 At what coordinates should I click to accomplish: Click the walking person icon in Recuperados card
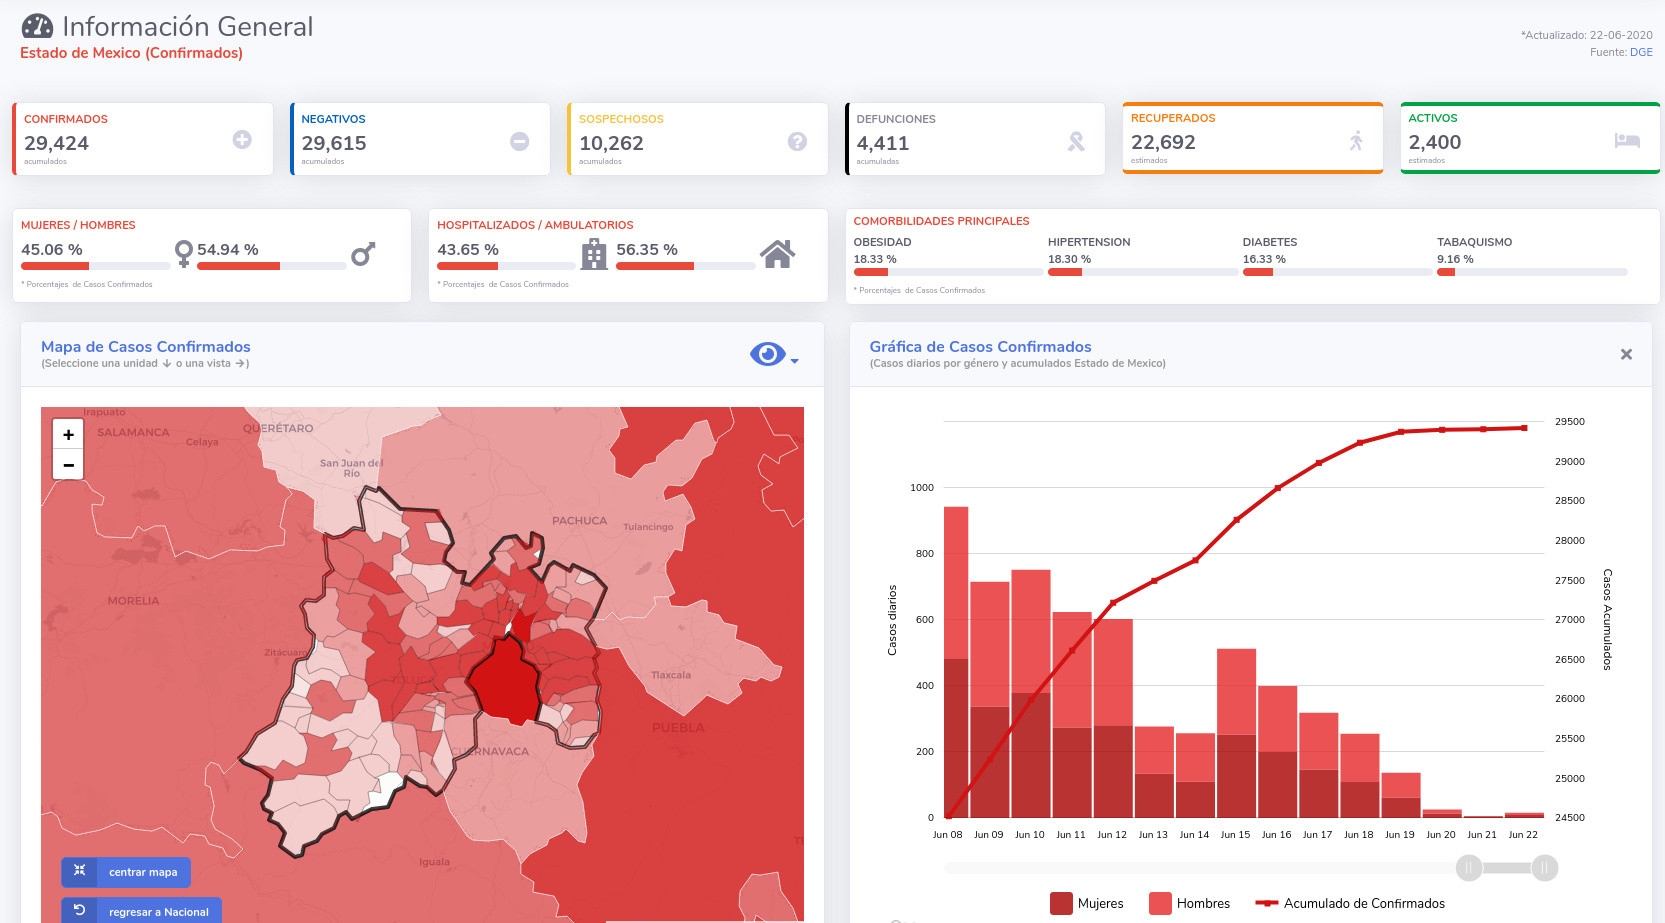(1356, 141)
